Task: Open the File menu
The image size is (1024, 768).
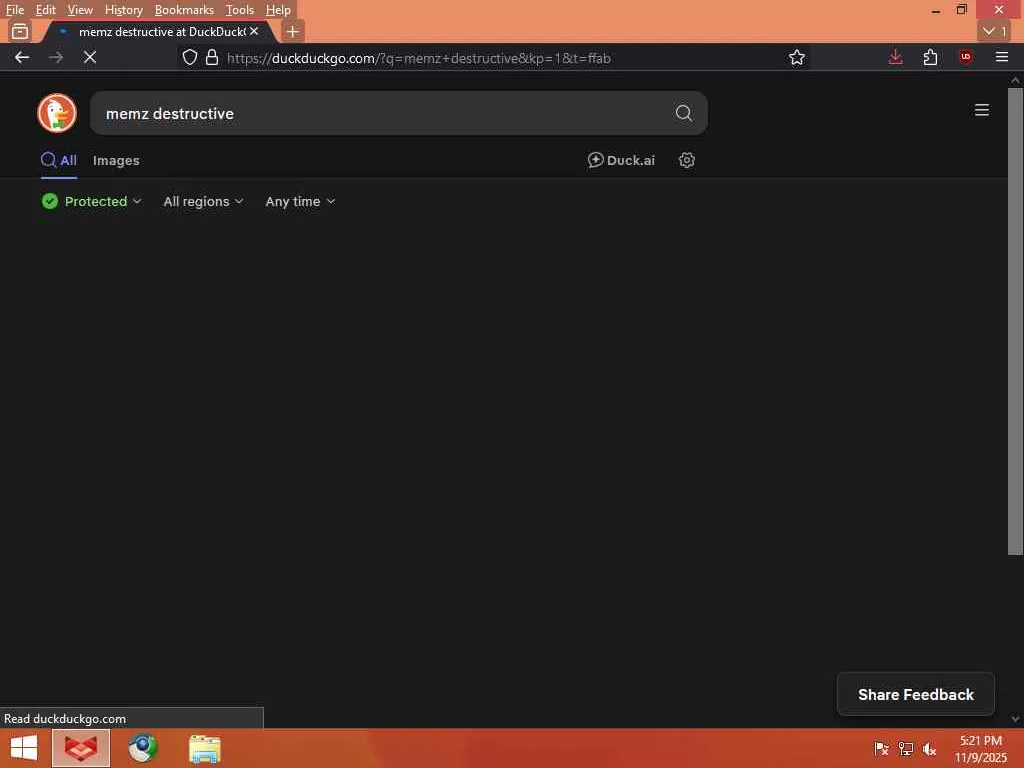Action: 14,10
